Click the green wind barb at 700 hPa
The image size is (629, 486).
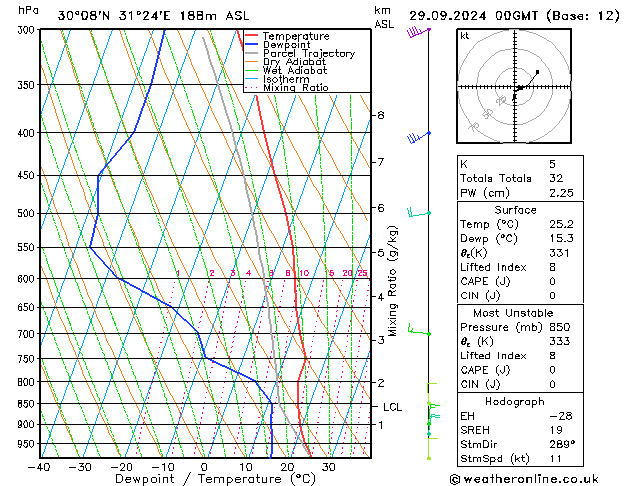pyautogui.click(x=419, y=330)
